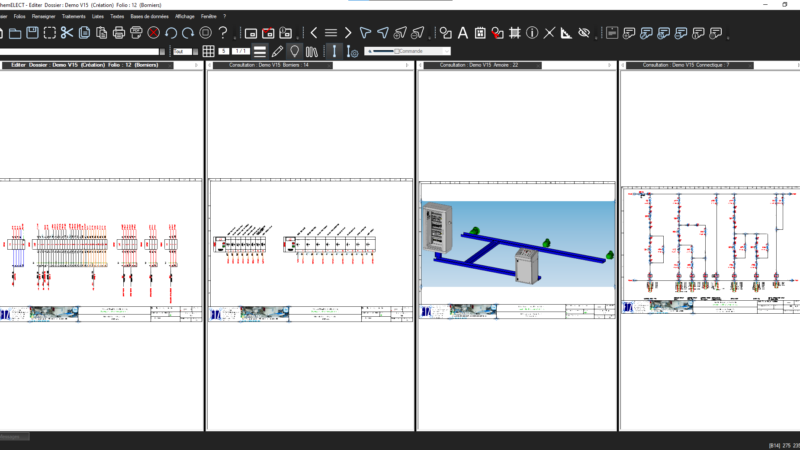Click the Cut scissors icon
Viewport: 800px width, 450px height.
pyautogui.click(x=67, y=33)
